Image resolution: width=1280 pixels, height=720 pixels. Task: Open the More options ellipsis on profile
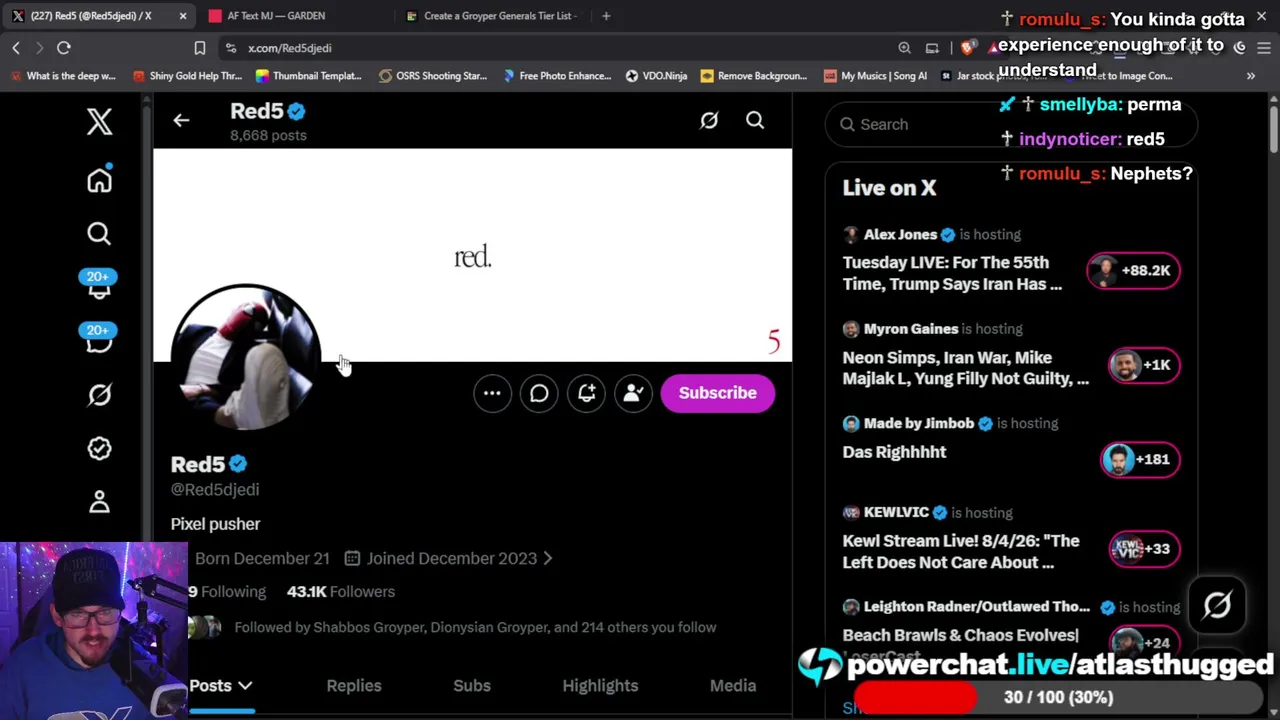point(492,393)
